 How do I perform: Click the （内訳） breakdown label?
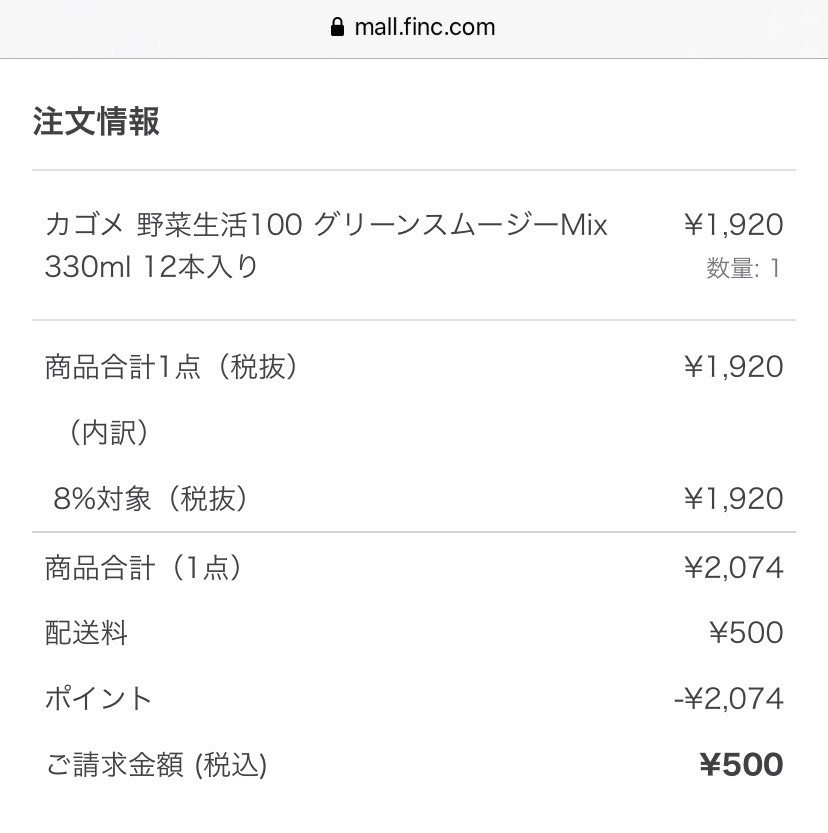[x=108, y=432]
